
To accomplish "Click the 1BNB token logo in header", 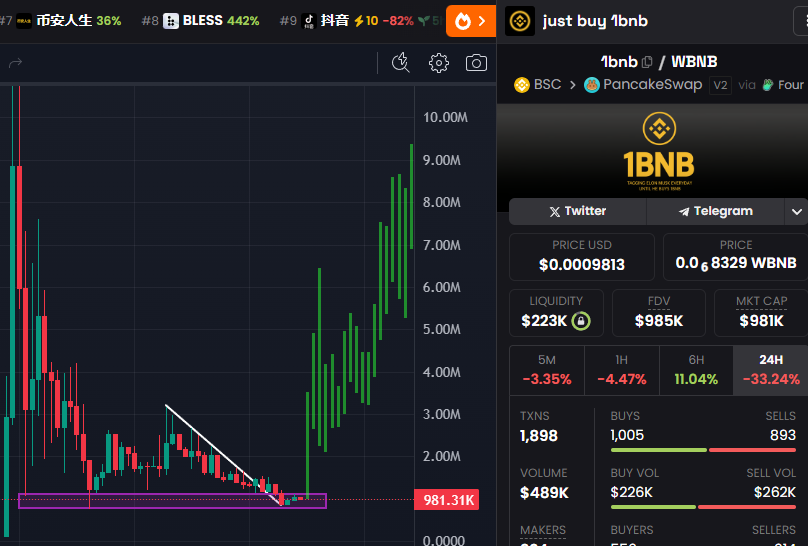I will pos(519,21).
